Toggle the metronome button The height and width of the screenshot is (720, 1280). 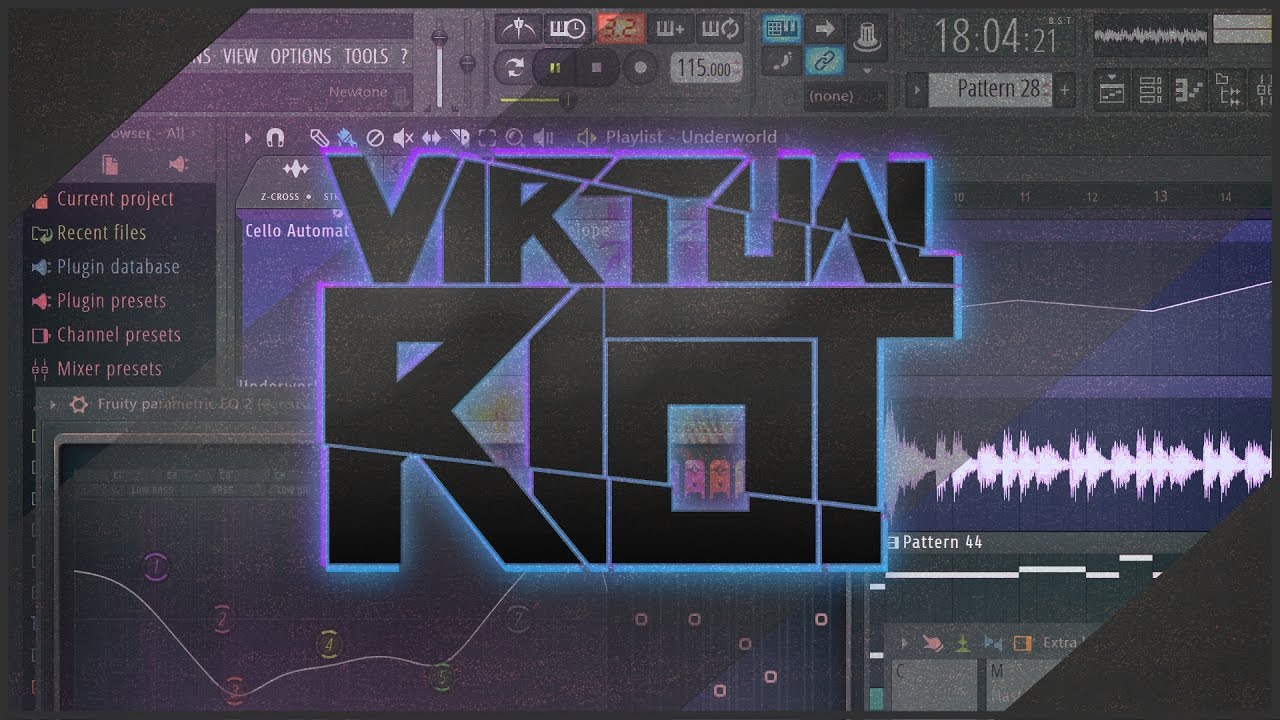click(x=518, y=29)
